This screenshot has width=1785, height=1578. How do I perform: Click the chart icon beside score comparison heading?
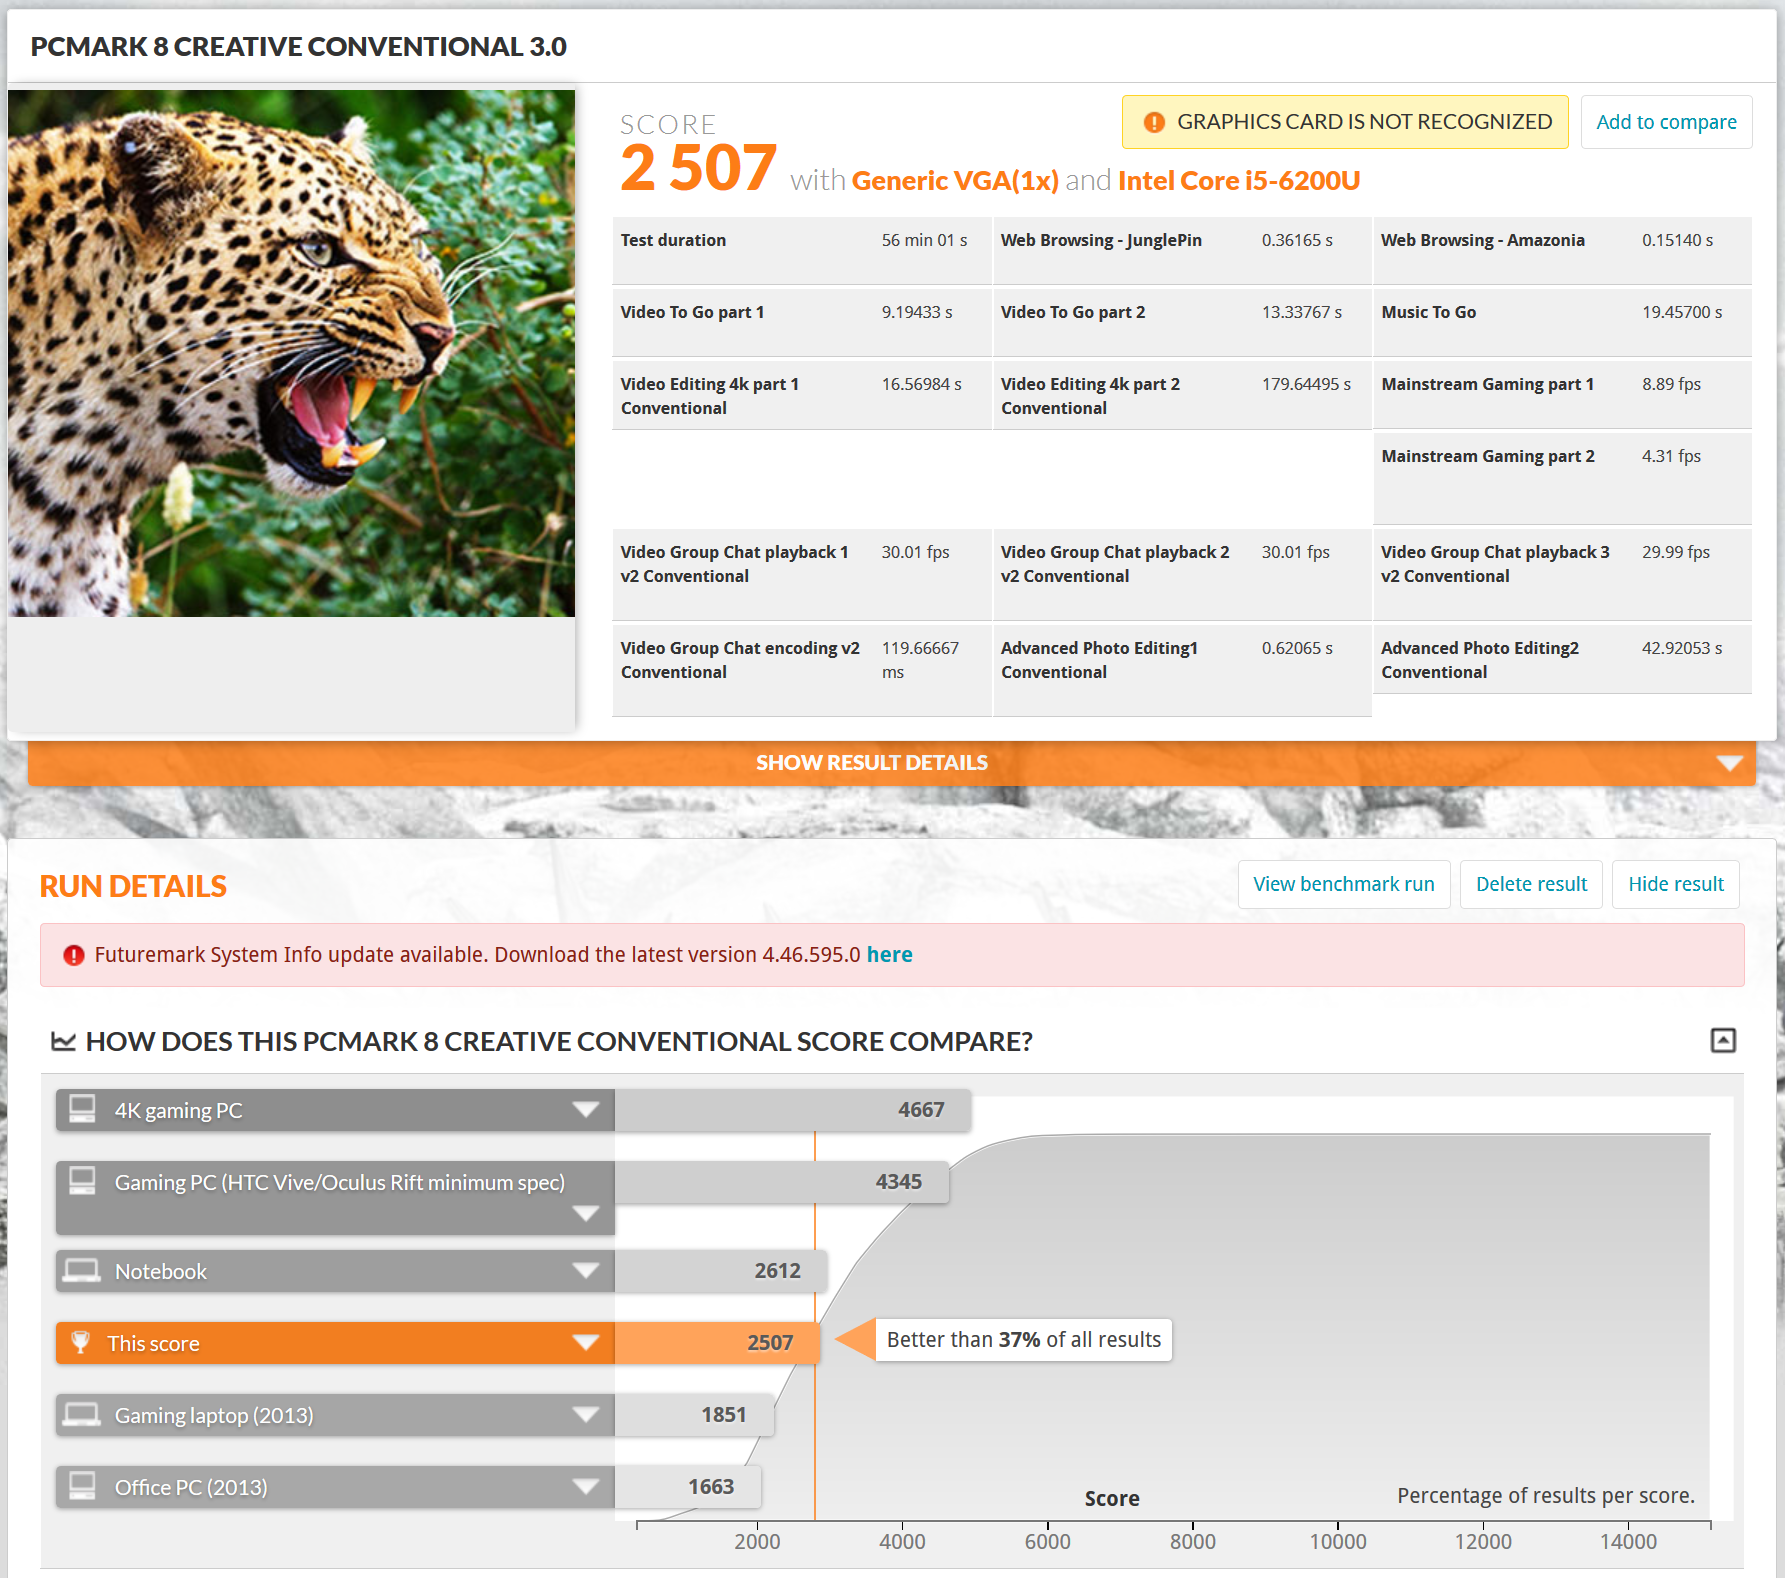(x=64, y=1042)
